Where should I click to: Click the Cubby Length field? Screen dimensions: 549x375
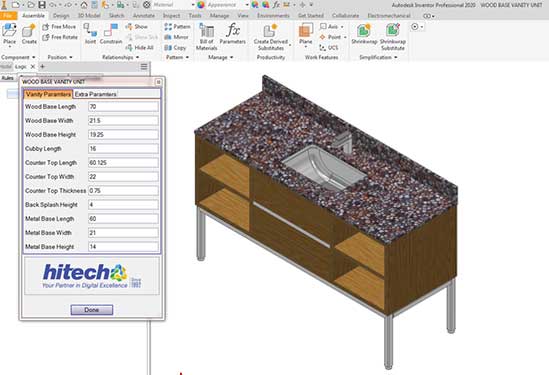click(x=123, y=149)
